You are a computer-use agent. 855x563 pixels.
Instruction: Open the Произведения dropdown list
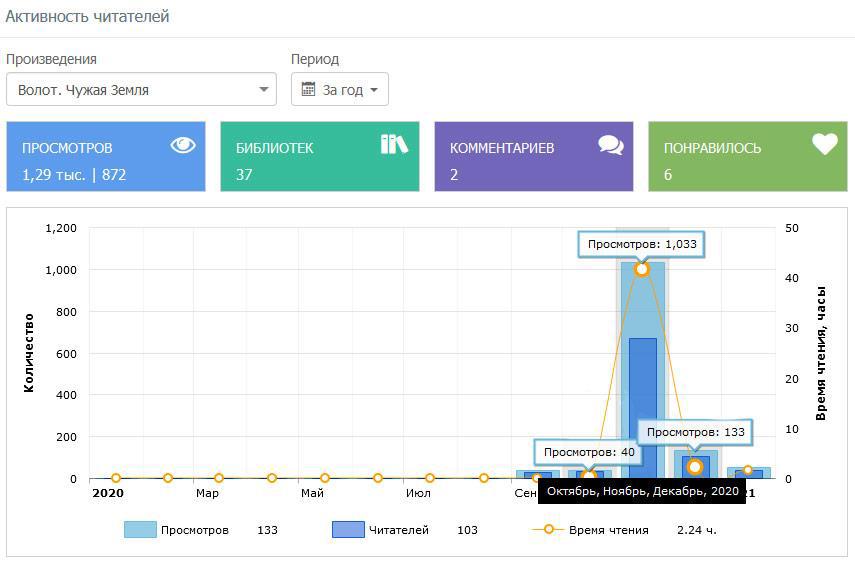pos(141,89)
